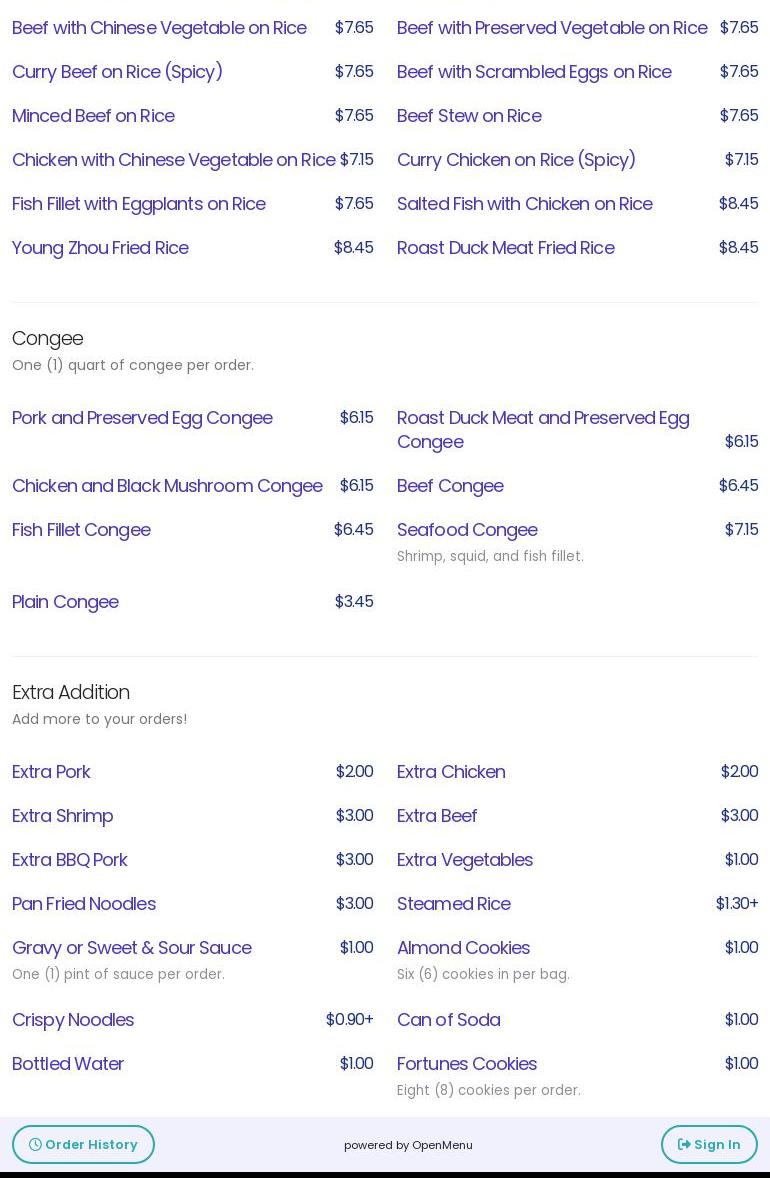Choose Seafood Congee item

click(467, 529)
